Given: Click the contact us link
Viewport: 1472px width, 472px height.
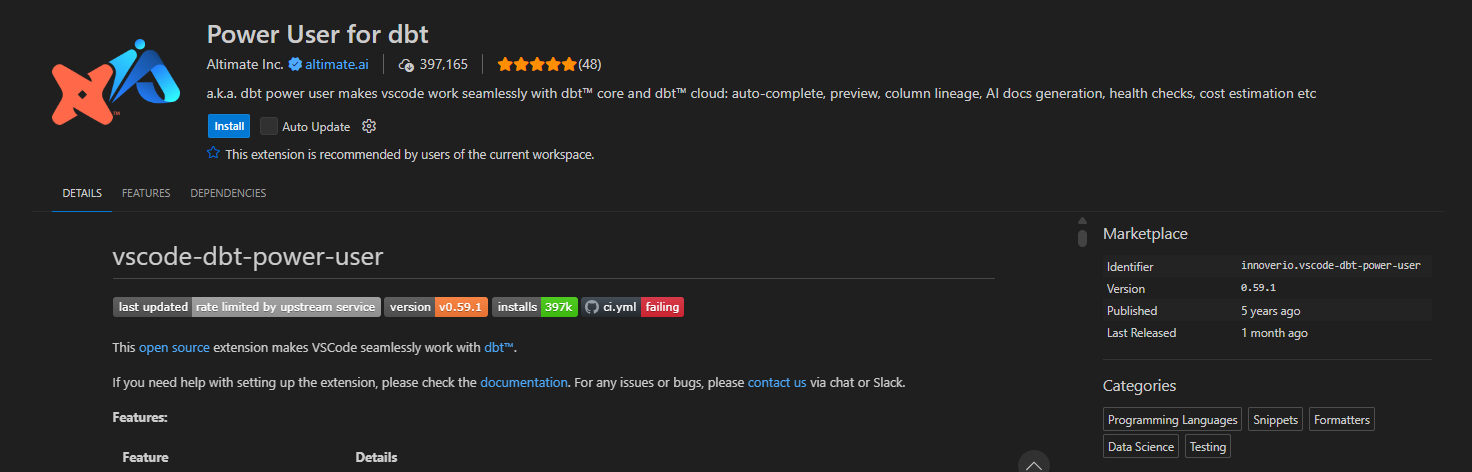Looking at the screenshot, I should click(x=777, y=382).
